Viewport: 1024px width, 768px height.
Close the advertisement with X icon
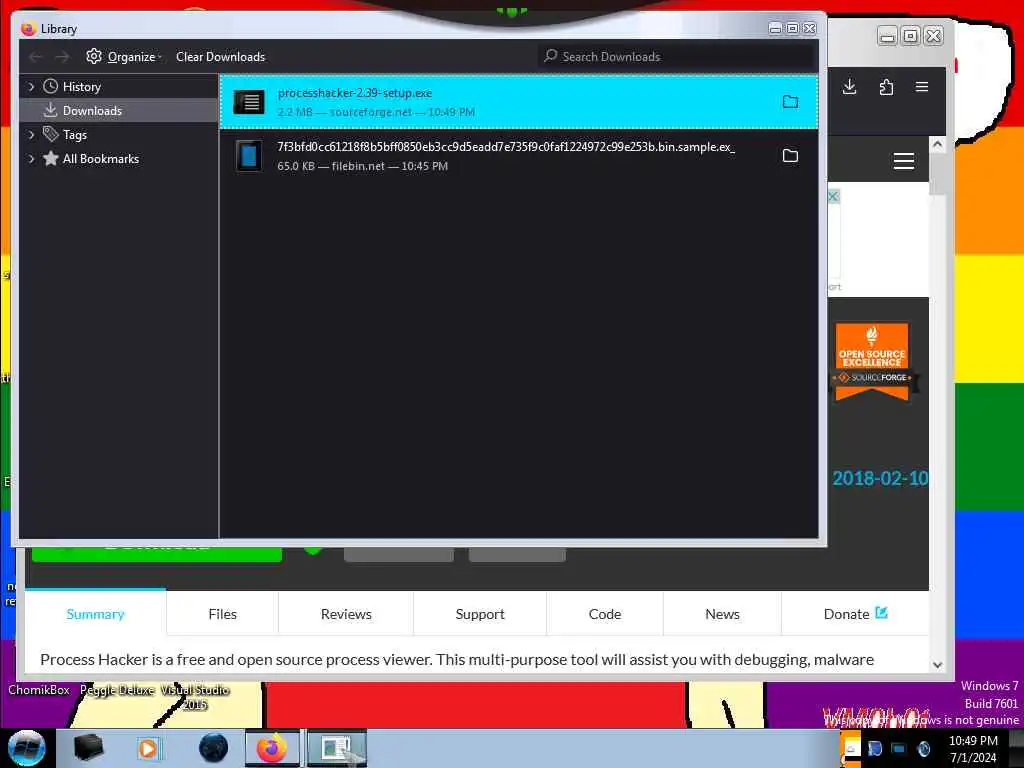click(833, 196)
